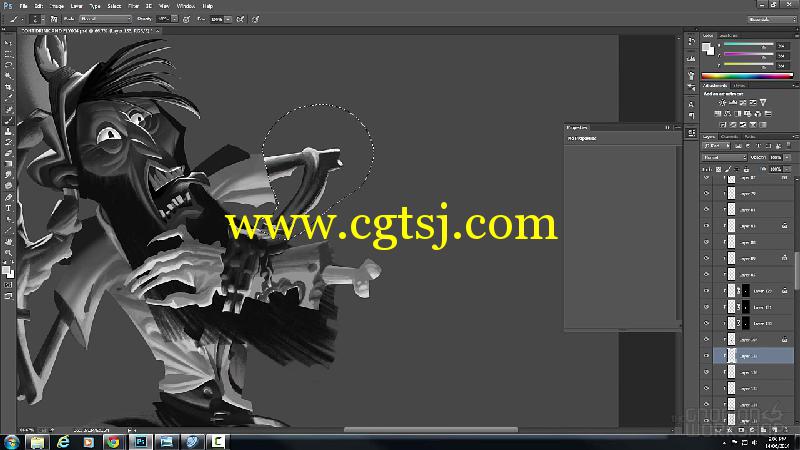Add a Vibrance adjustment

tap(763, 103)
